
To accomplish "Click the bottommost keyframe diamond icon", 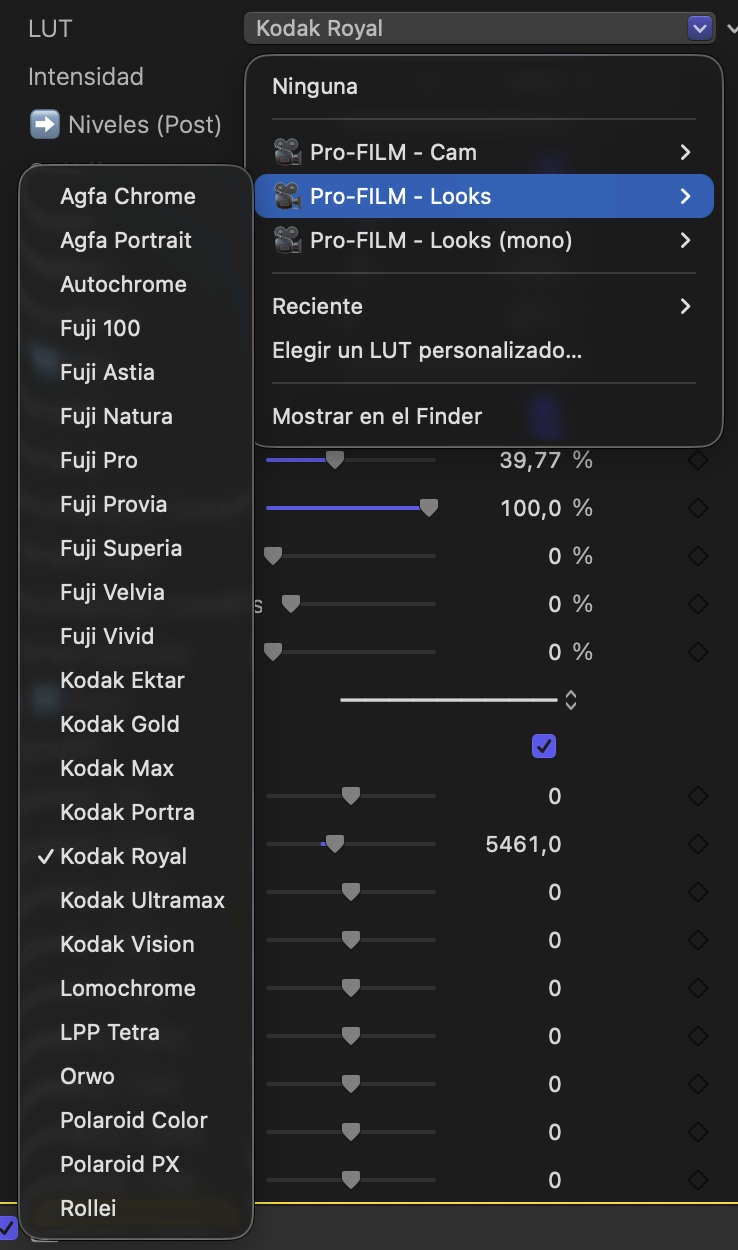I will point(697,1180).
